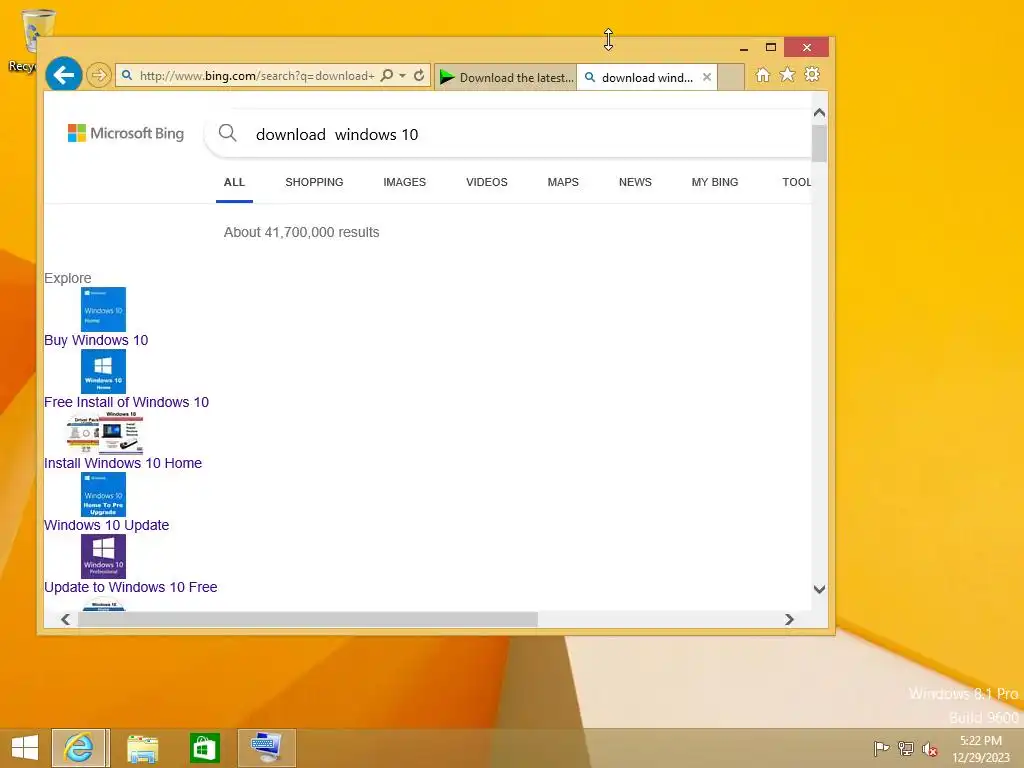The height and width of the screenshot is (768, 1024).
Task: Open File Explorer from the taskbar
Action: (142, 748)
